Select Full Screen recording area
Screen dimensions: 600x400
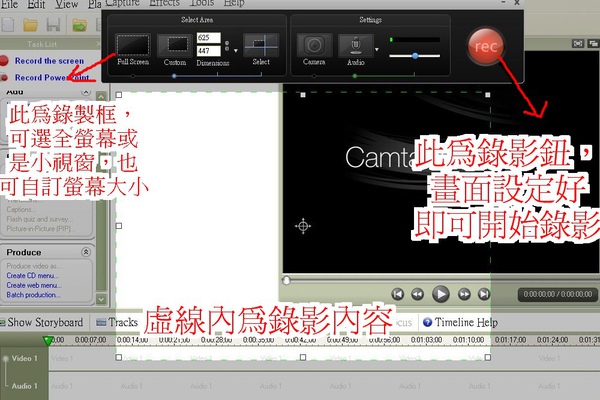click(x=133, y=45)
